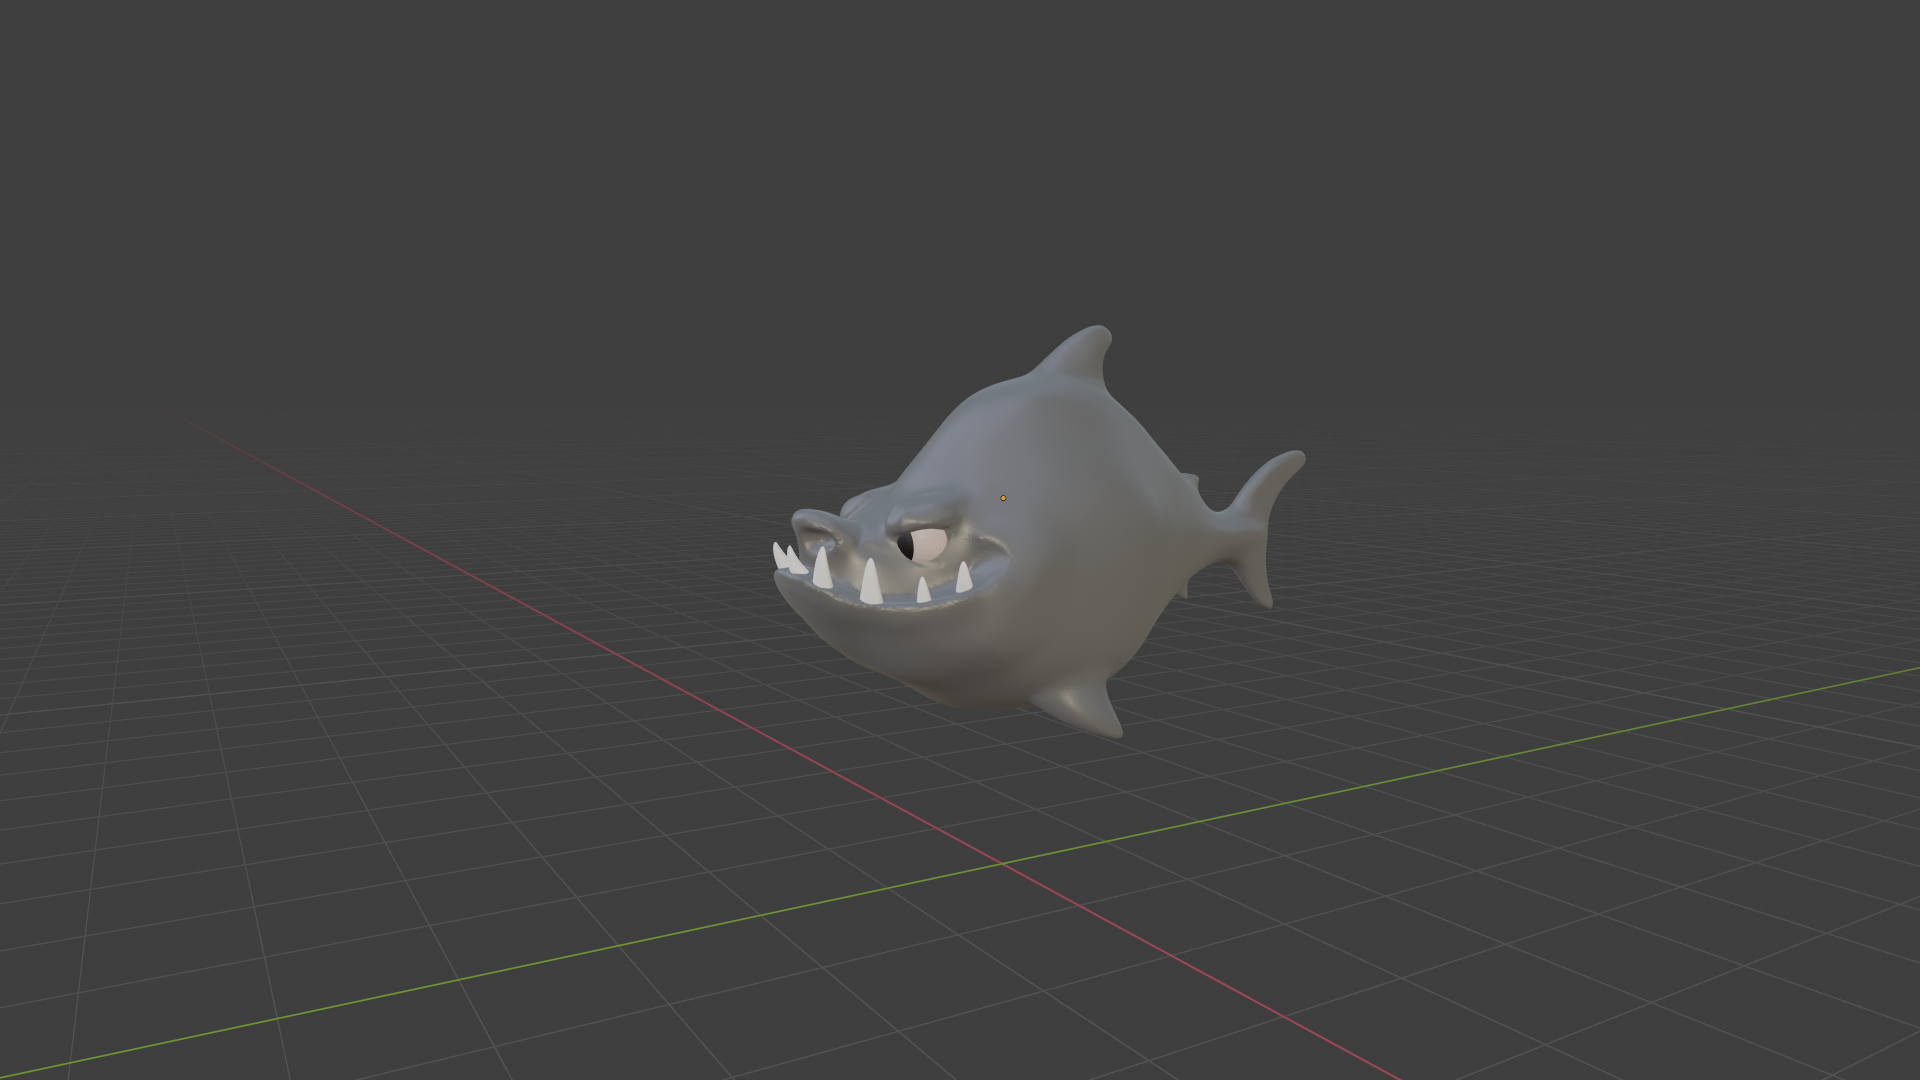The width and height of the screenshot is (1920, 1080).
Task: Click the orange object origin dot
Action: 1003,498
